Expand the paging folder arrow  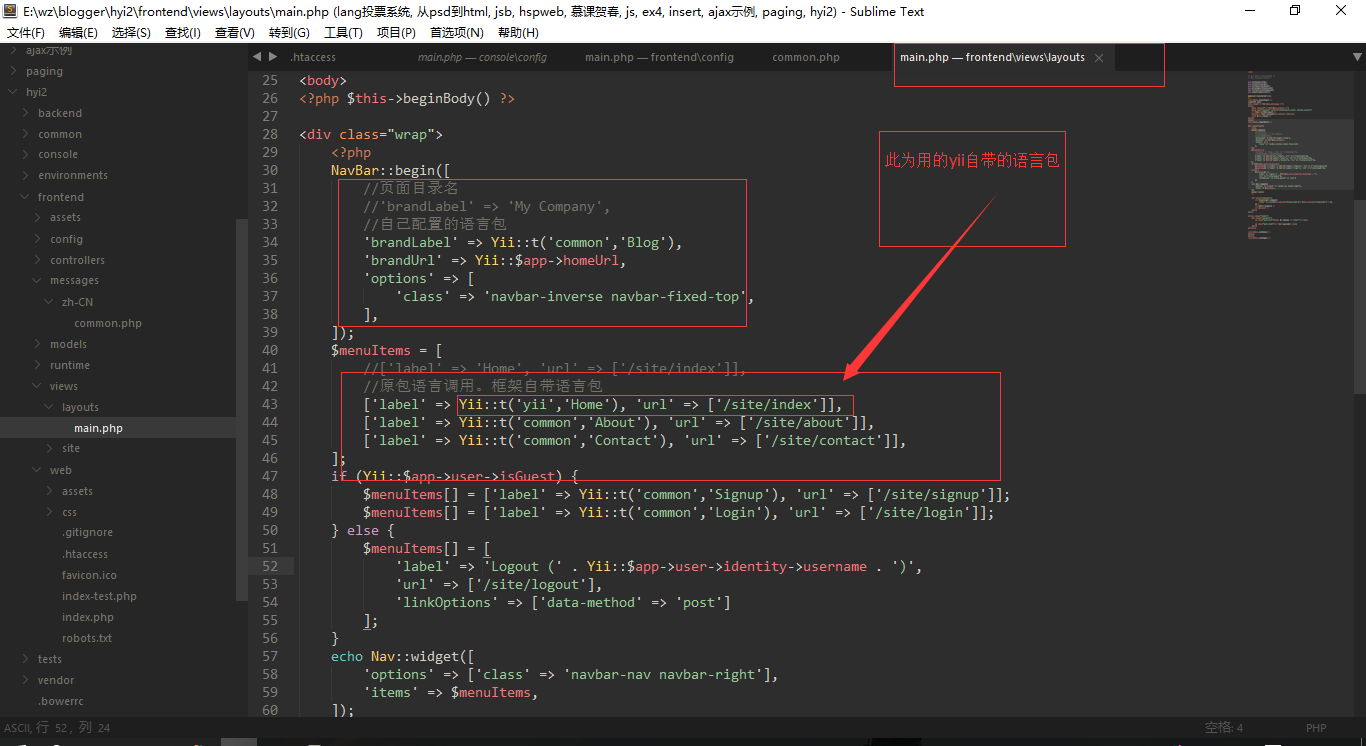[x=13, y=71]
